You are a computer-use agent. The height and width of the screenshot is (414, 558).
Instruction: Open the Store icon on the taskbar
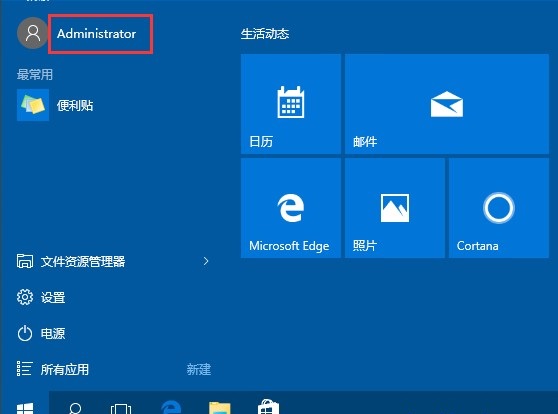(268, 407)
